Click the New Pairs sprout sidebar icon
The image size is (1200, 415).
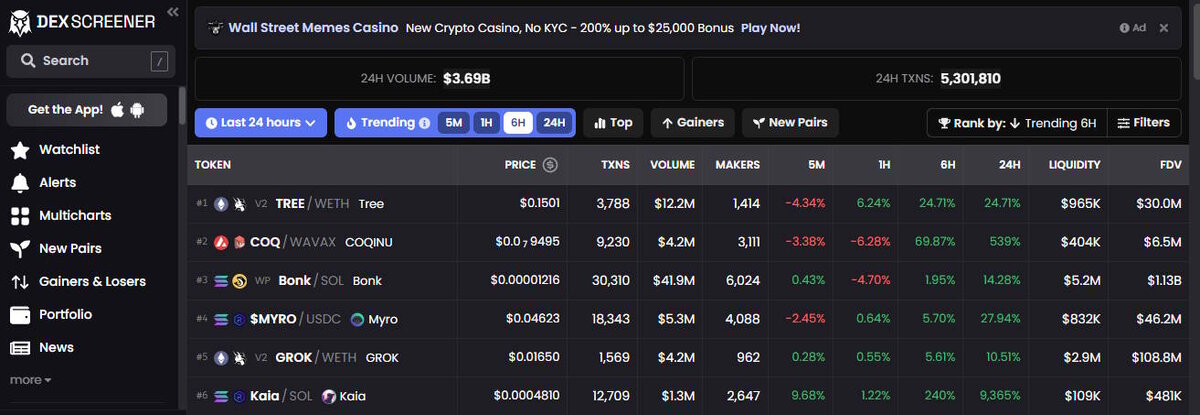[19, 249]
